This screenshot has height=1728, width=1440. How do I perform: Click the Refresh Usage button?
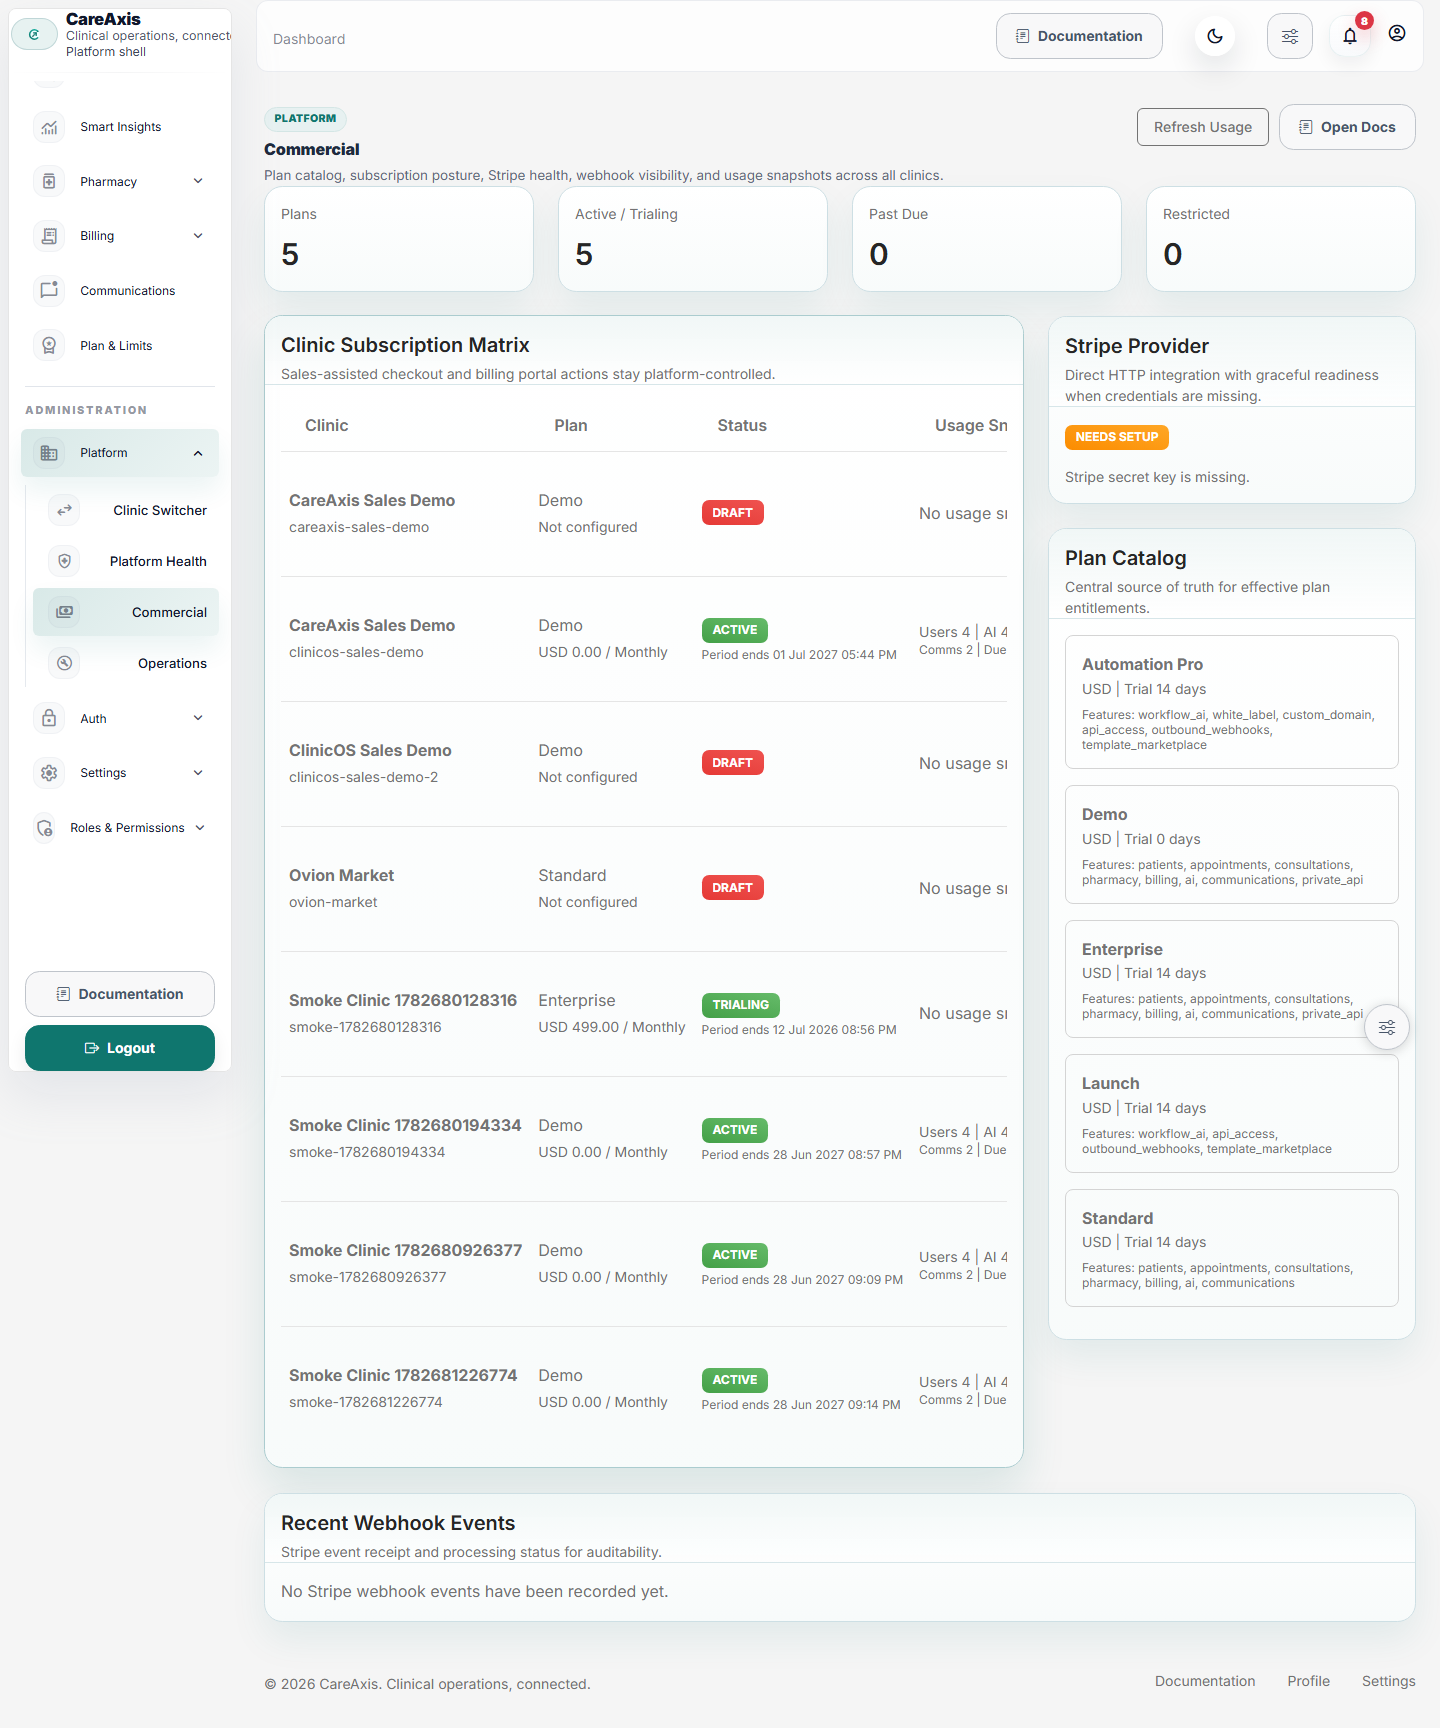[x=1203, y=127]
